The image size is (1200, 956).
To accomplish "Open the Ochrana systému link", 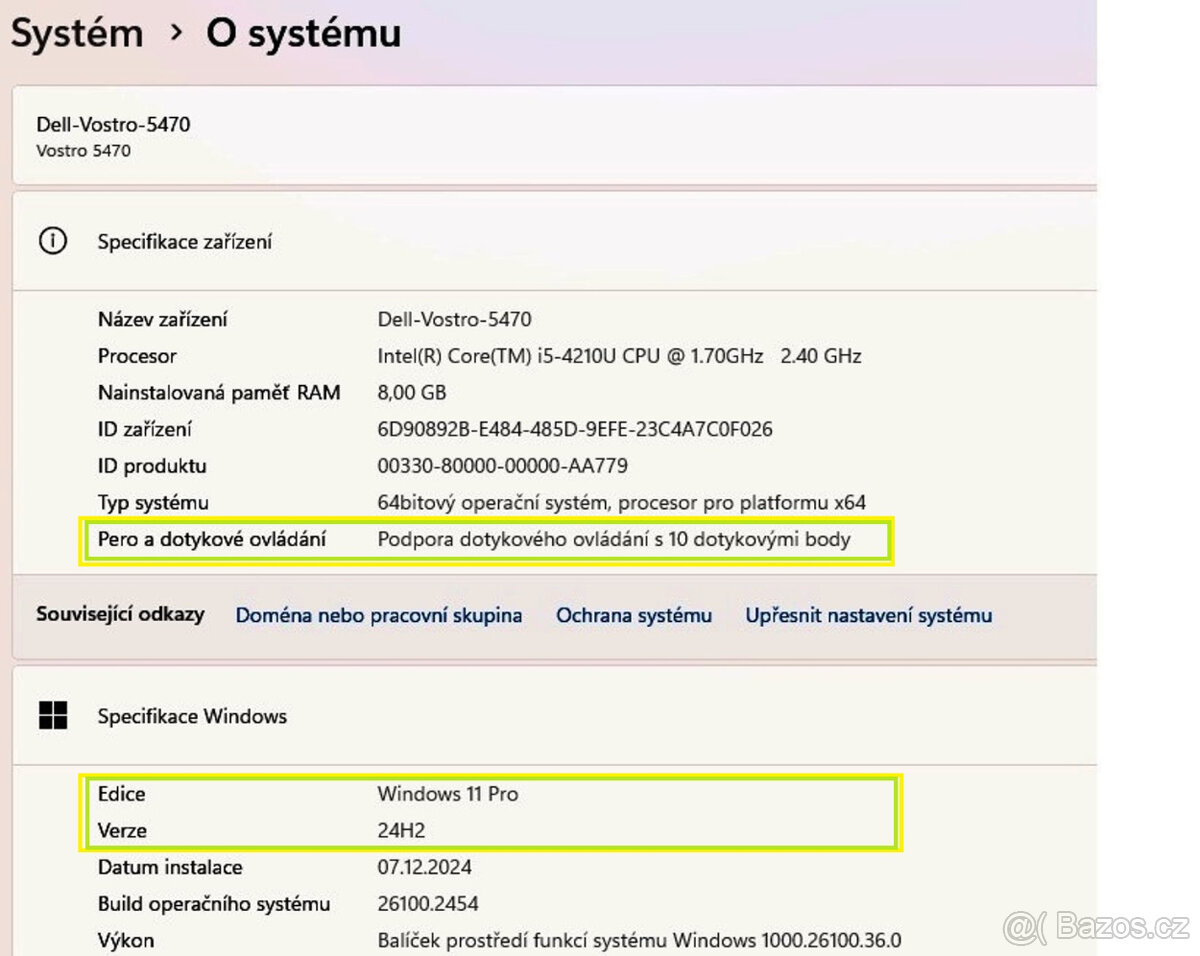I will coord(634,615).
